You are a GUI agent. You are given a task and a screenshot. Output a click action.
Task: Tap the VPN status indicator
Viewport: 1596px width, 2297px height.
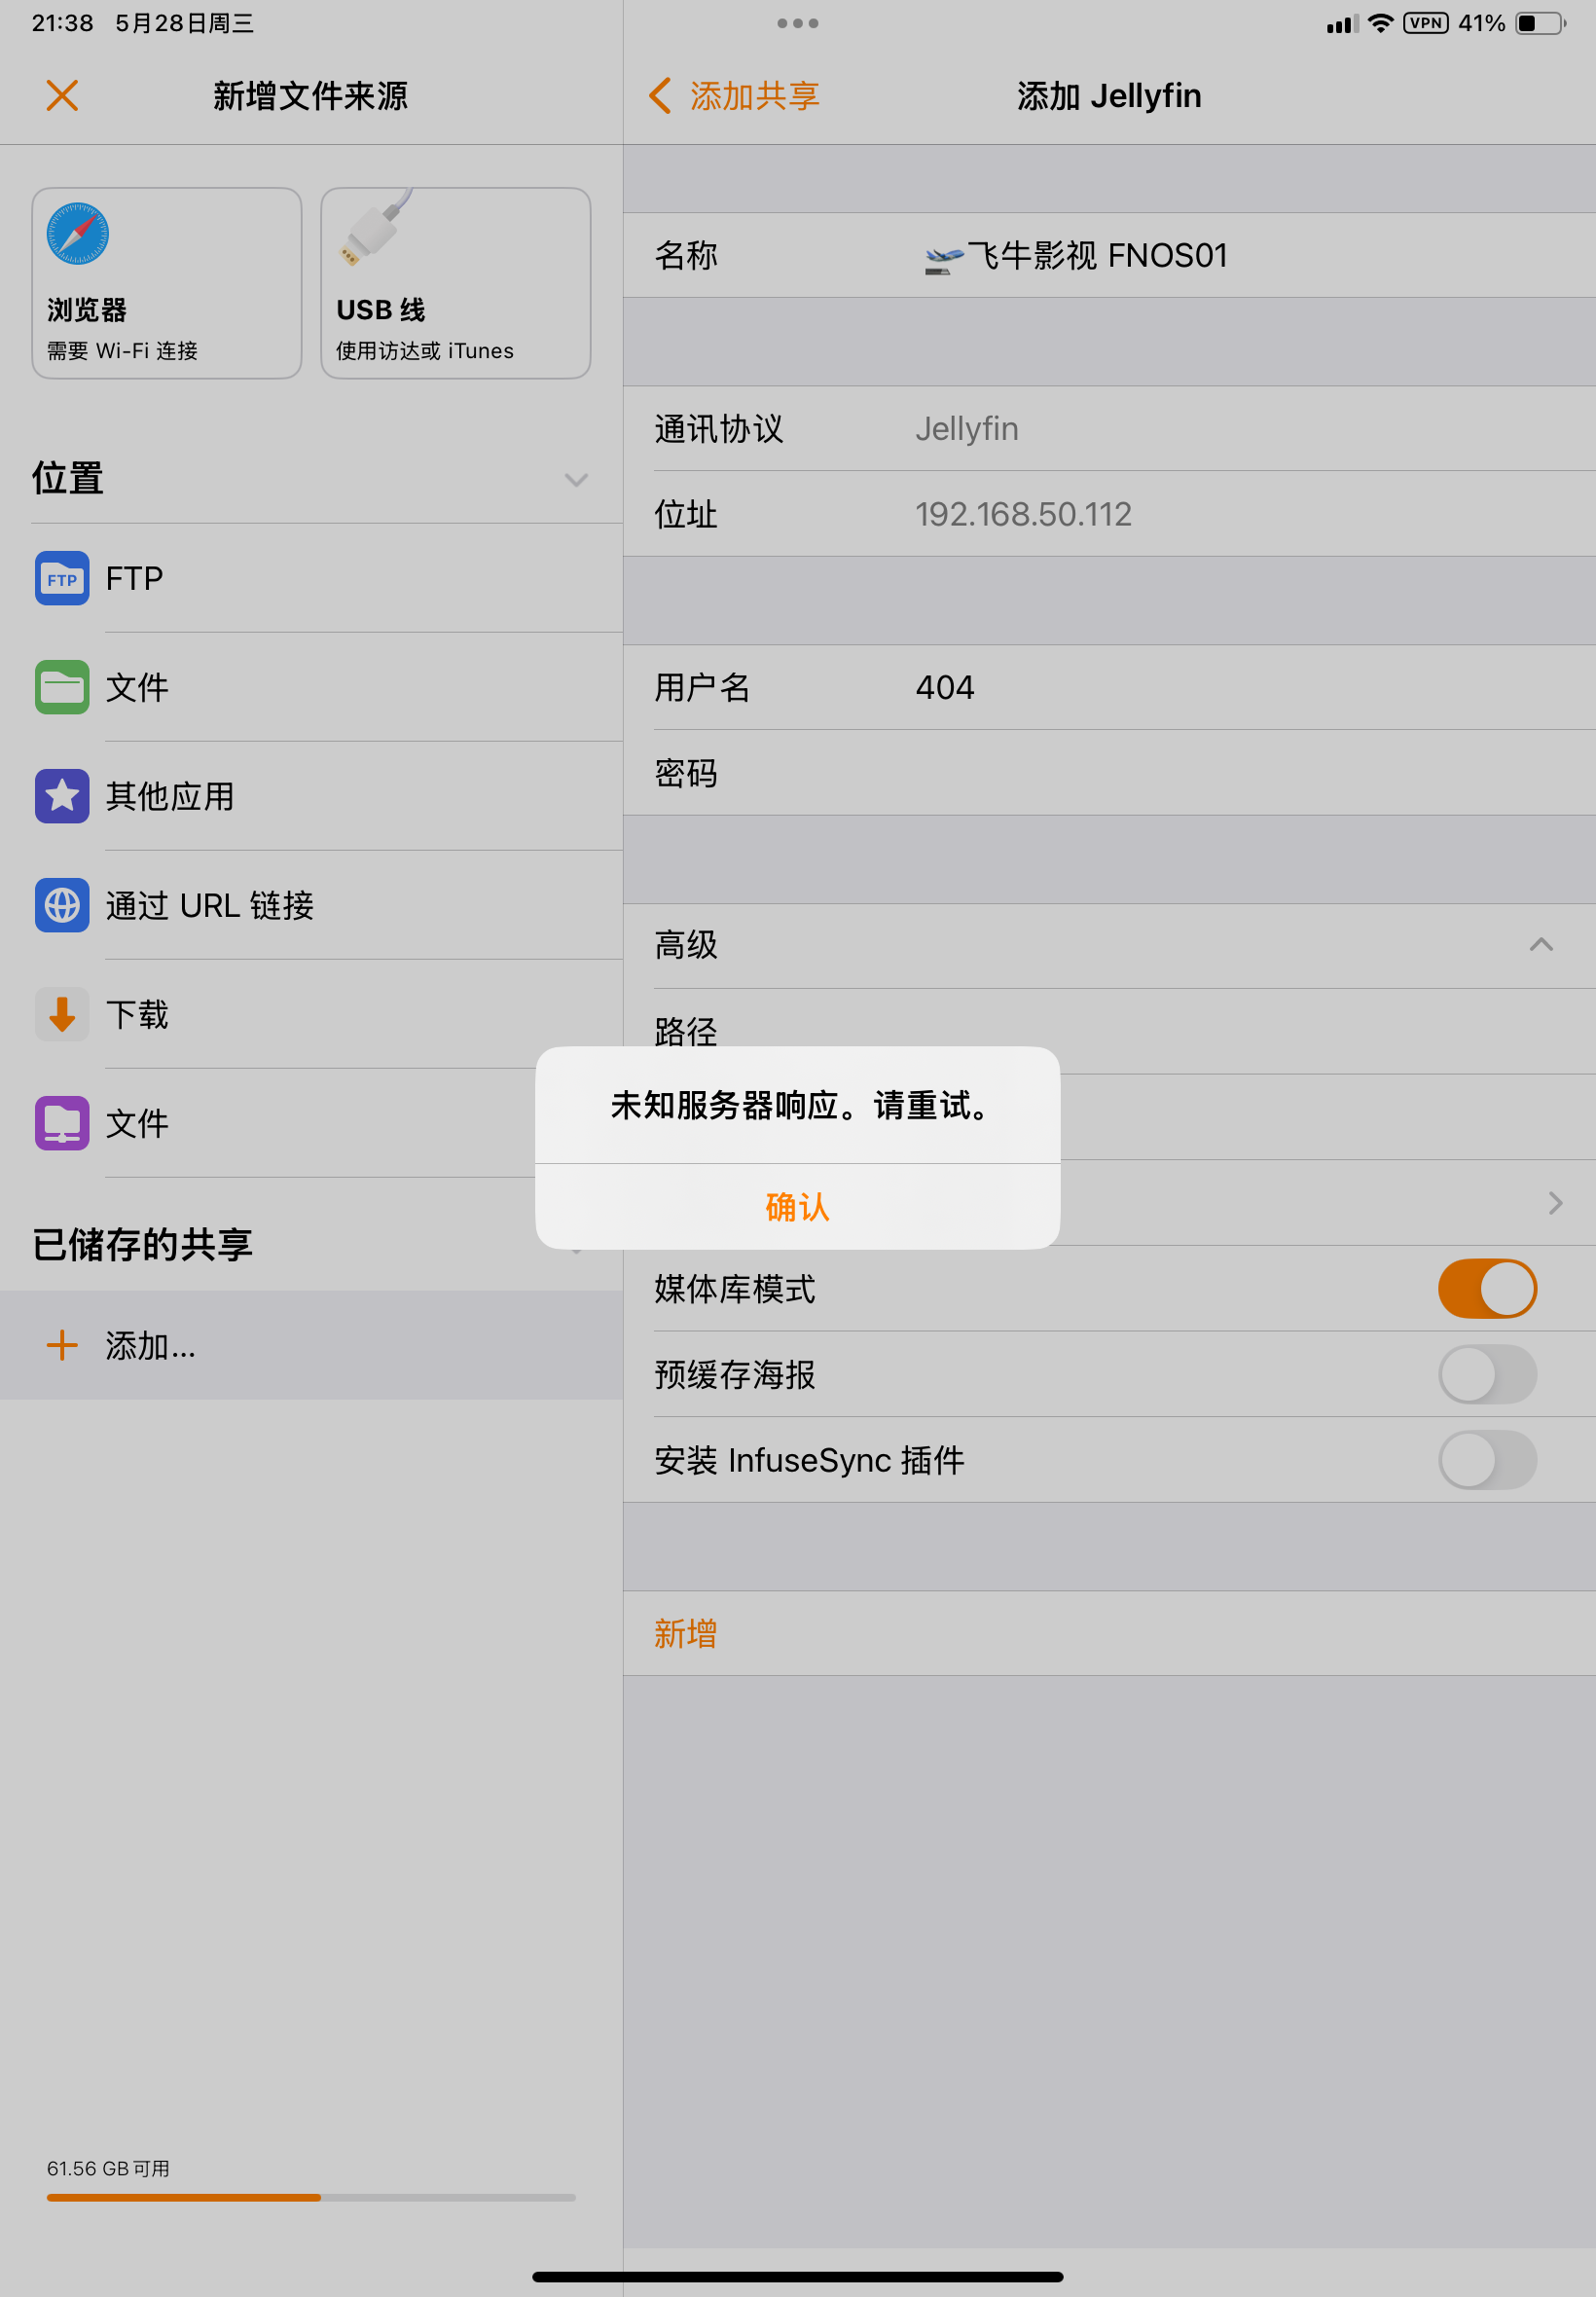(x=1425, y=23)
